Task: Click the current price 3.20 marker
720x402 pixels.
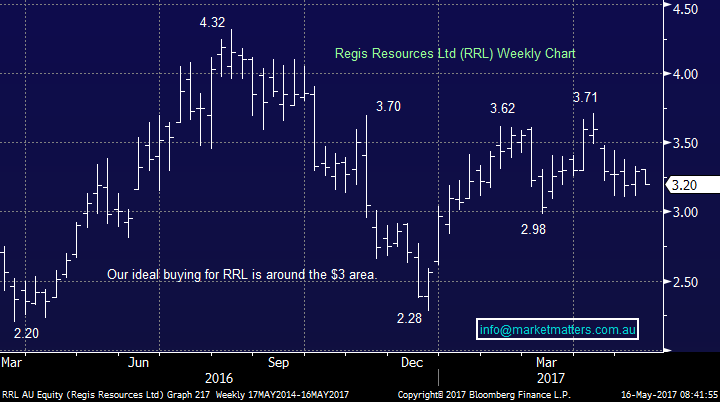Action: click(x=692, y=185)
